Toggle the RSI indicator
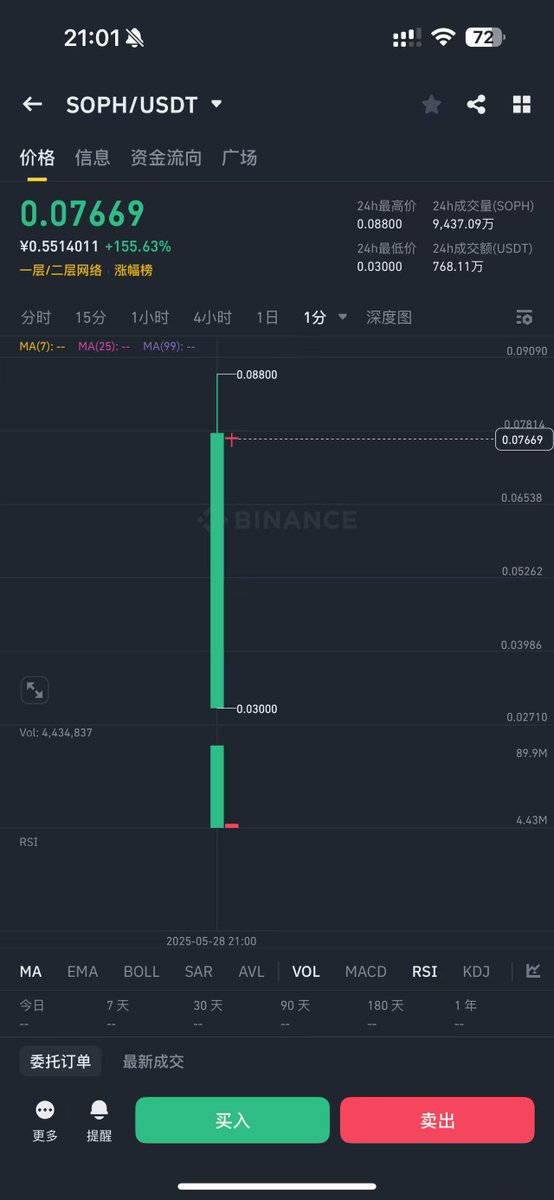Screen dimensions: 554x1200 click(x=425, y=971)
